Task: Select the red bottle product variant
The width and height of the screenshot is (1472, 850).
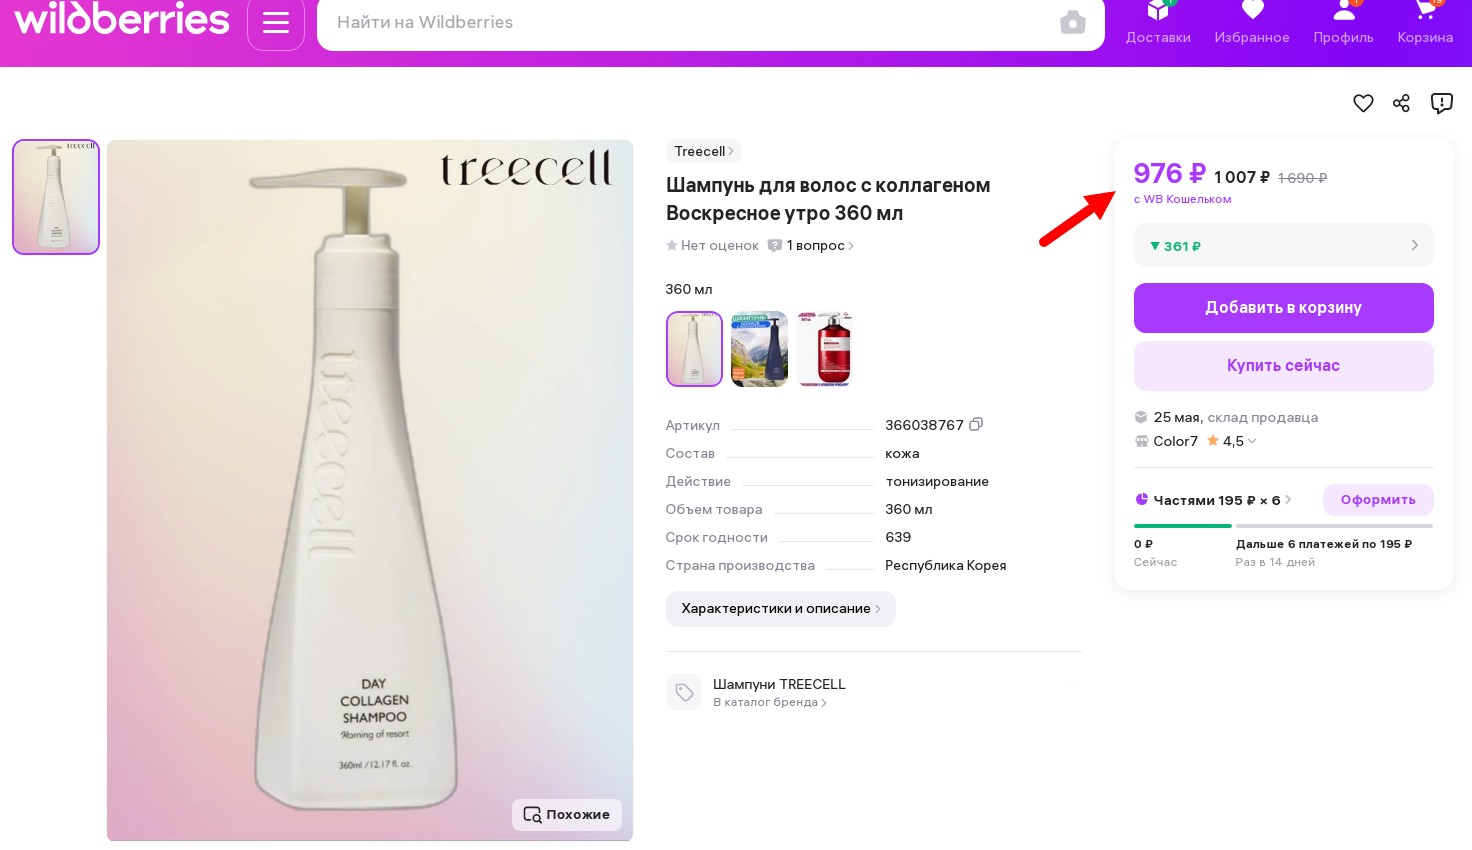Action: [824, 349]
